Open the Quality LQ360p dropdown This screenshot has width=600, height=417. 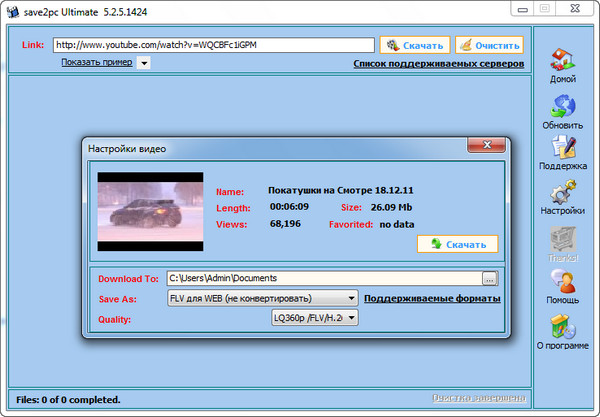[351, 318]
